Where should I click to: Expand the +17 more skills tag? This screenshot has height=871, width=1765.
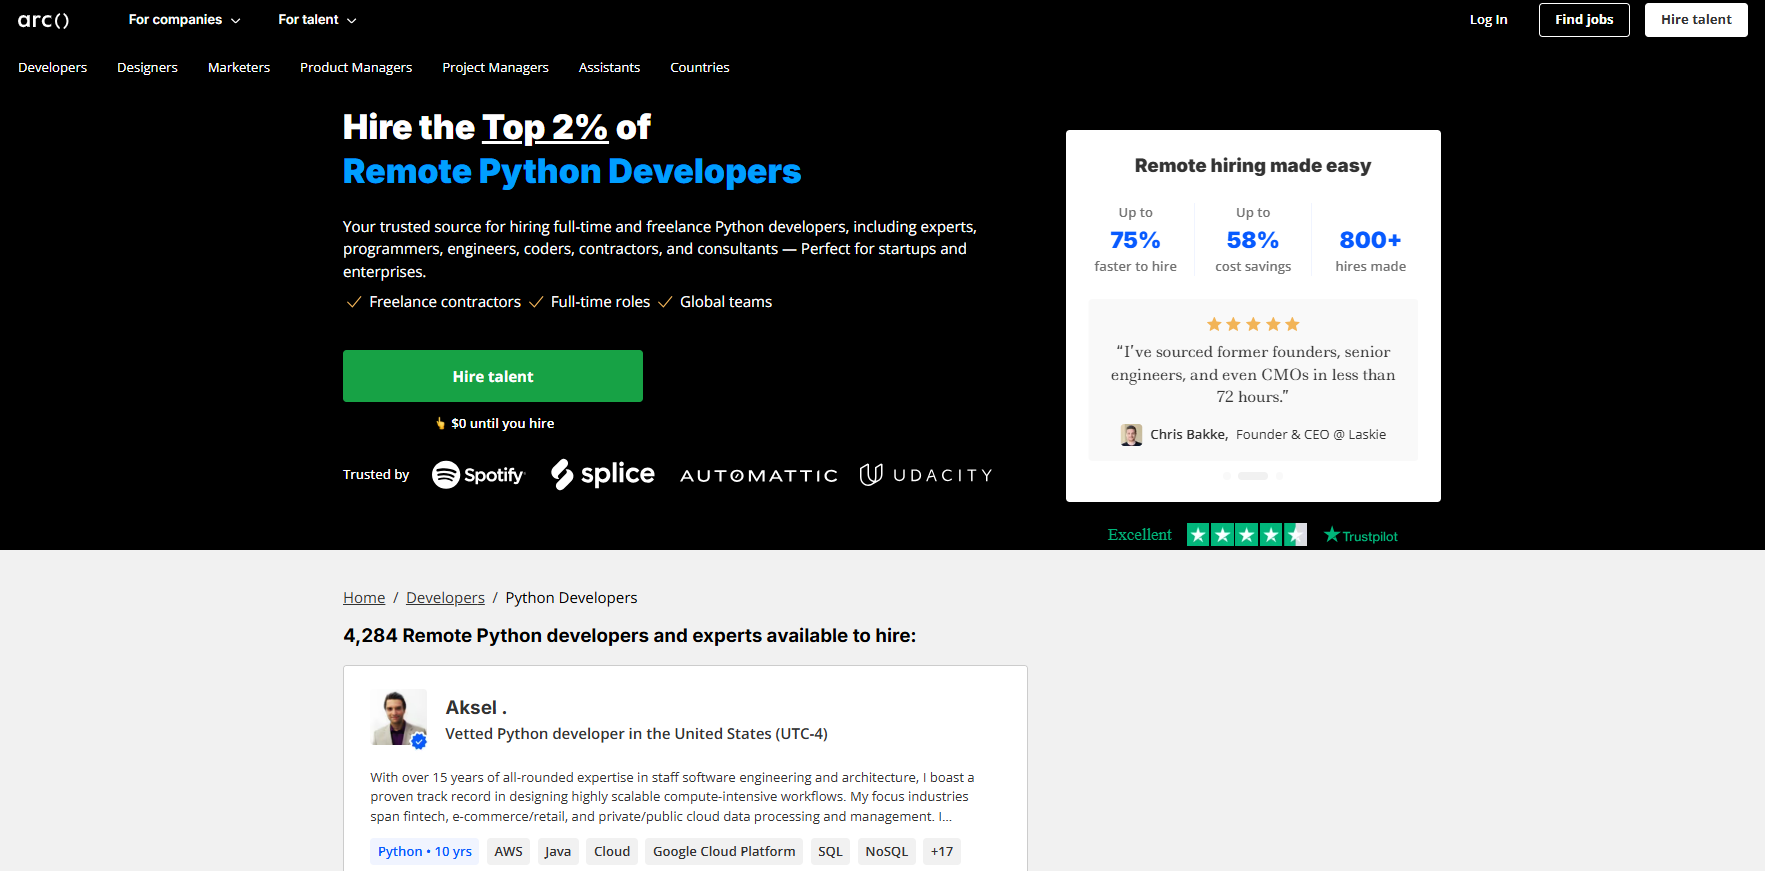[x=941, y=852]
